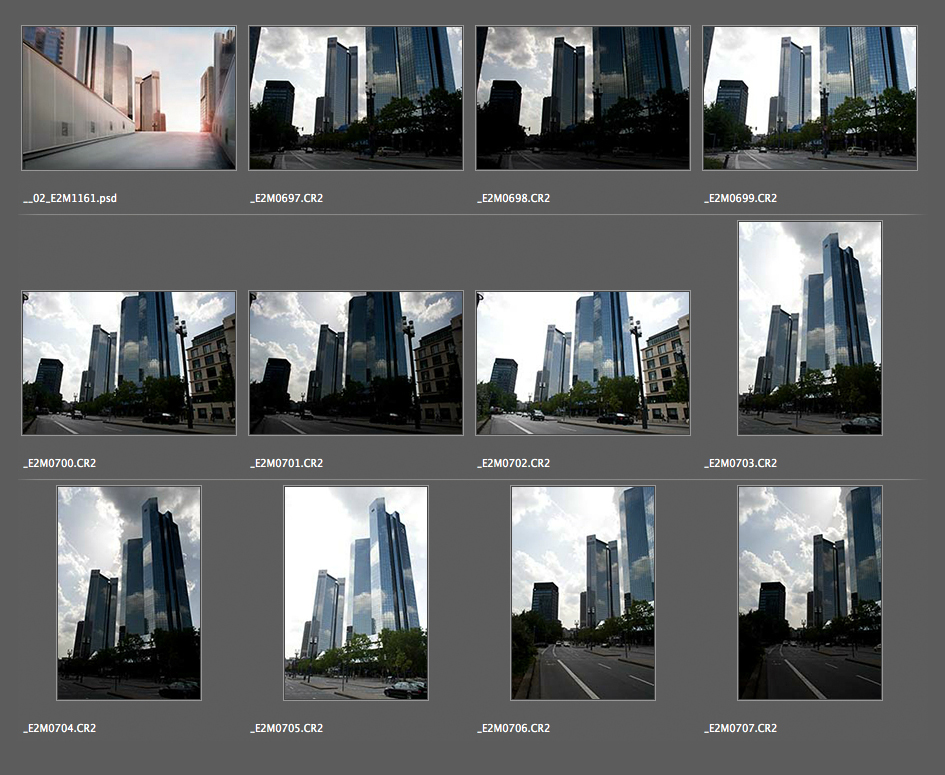Click the filename _E2M0700.CR2
The width and height of the screenshot is (945, 775).
(x=59, y=463)
